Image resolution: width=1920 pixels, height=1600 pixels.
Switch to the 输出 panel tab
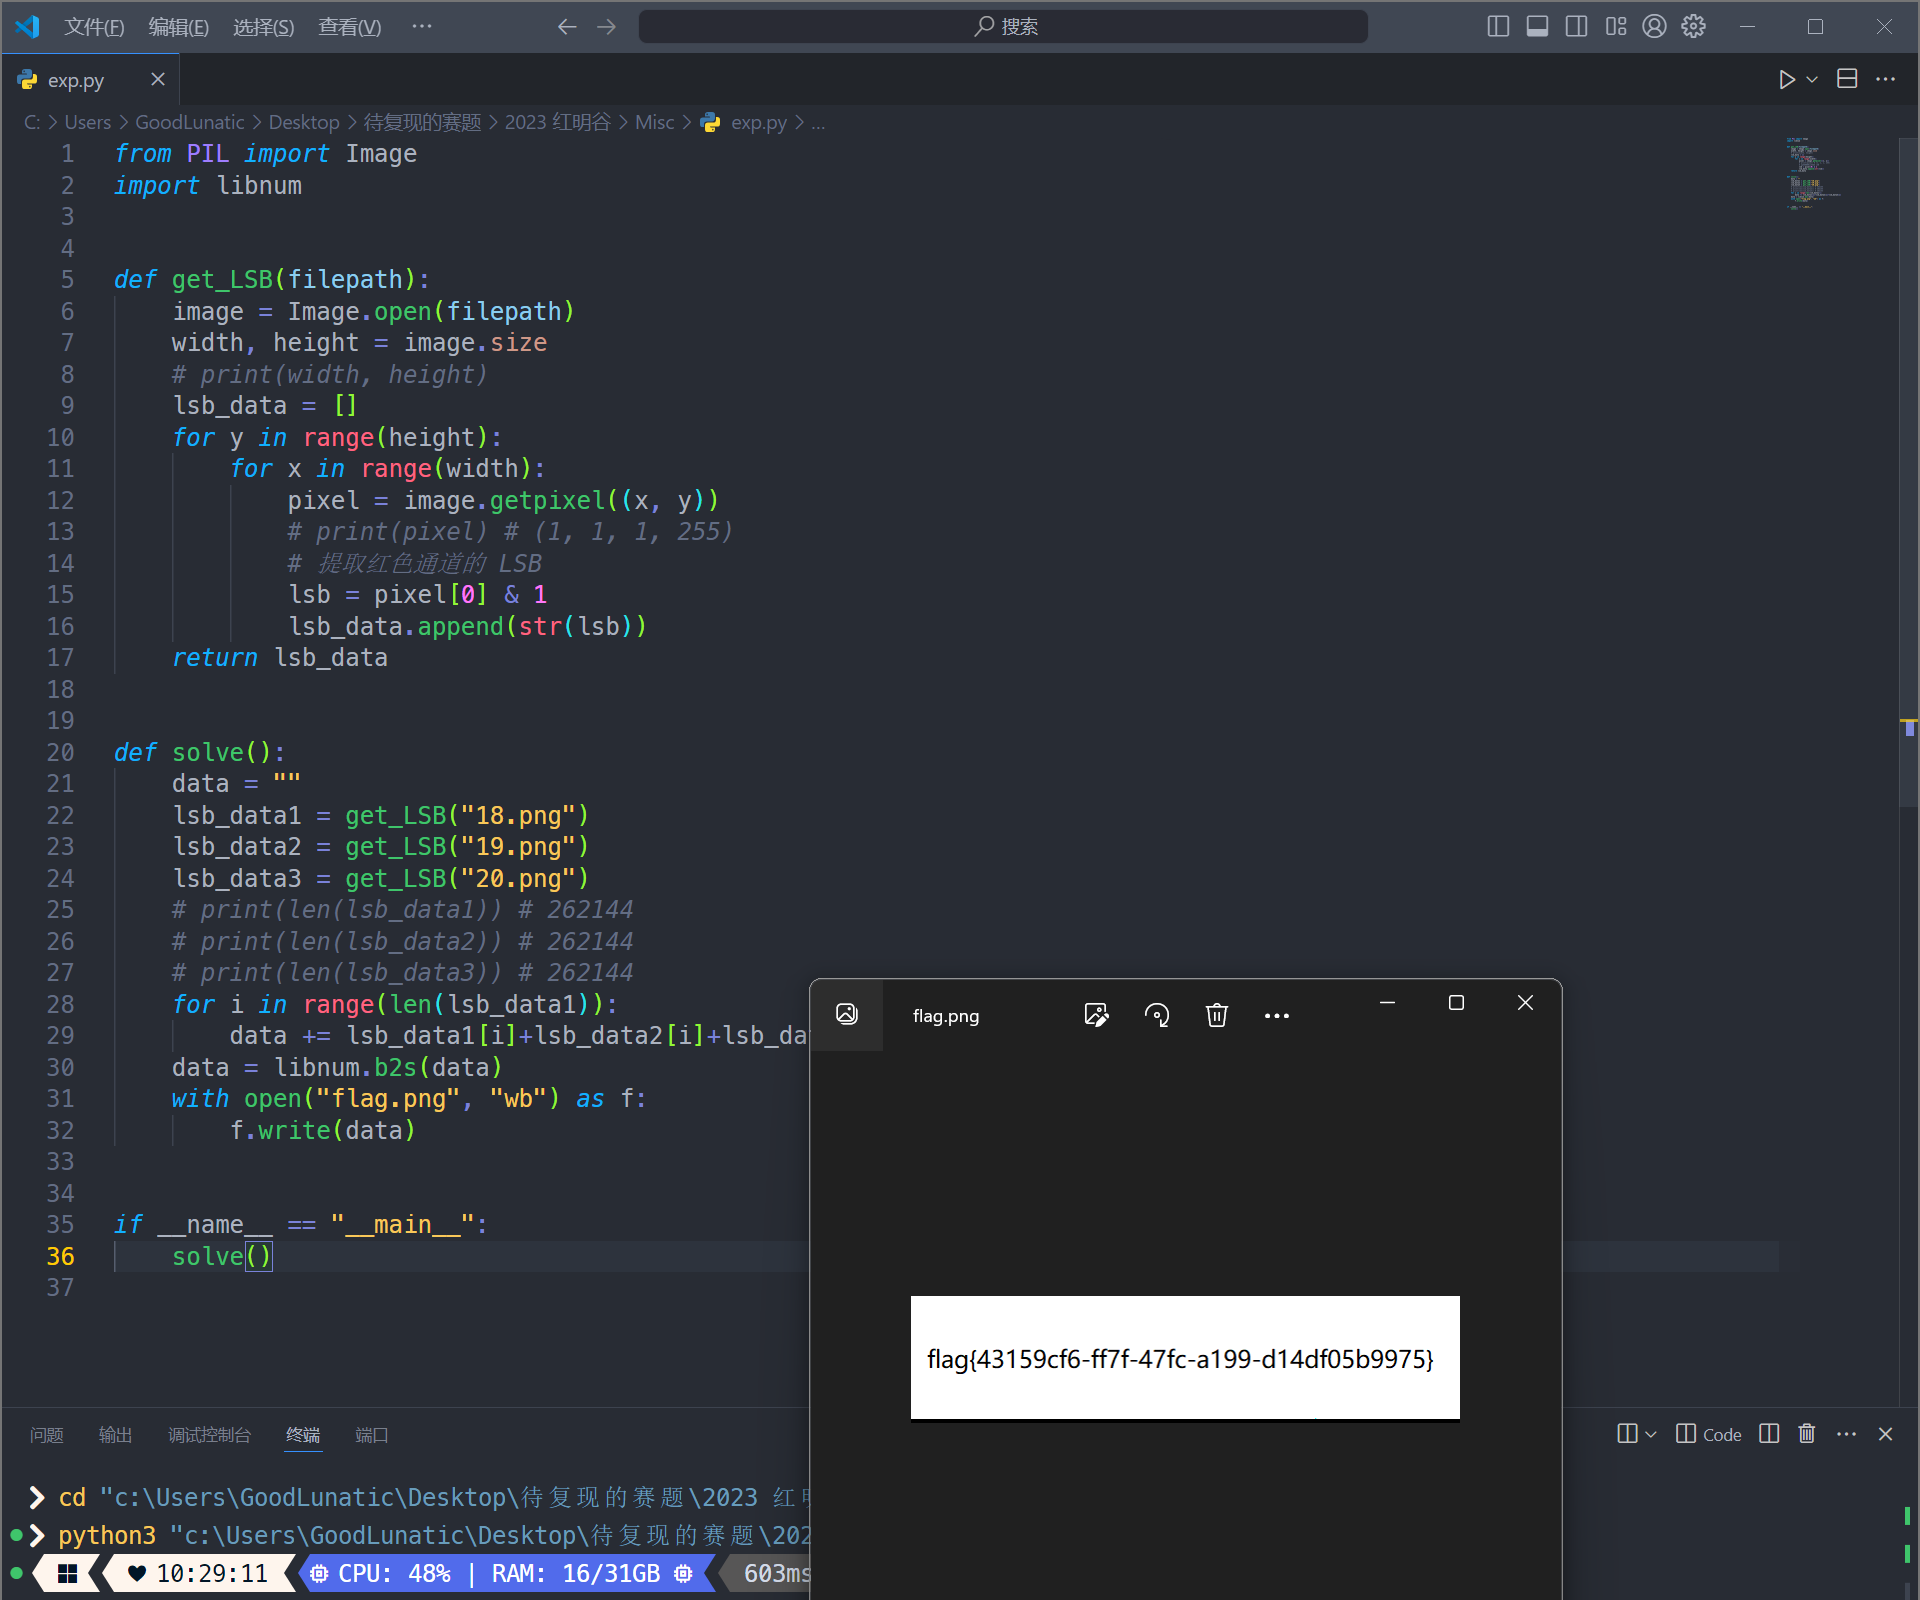(x=115, y=1435)
